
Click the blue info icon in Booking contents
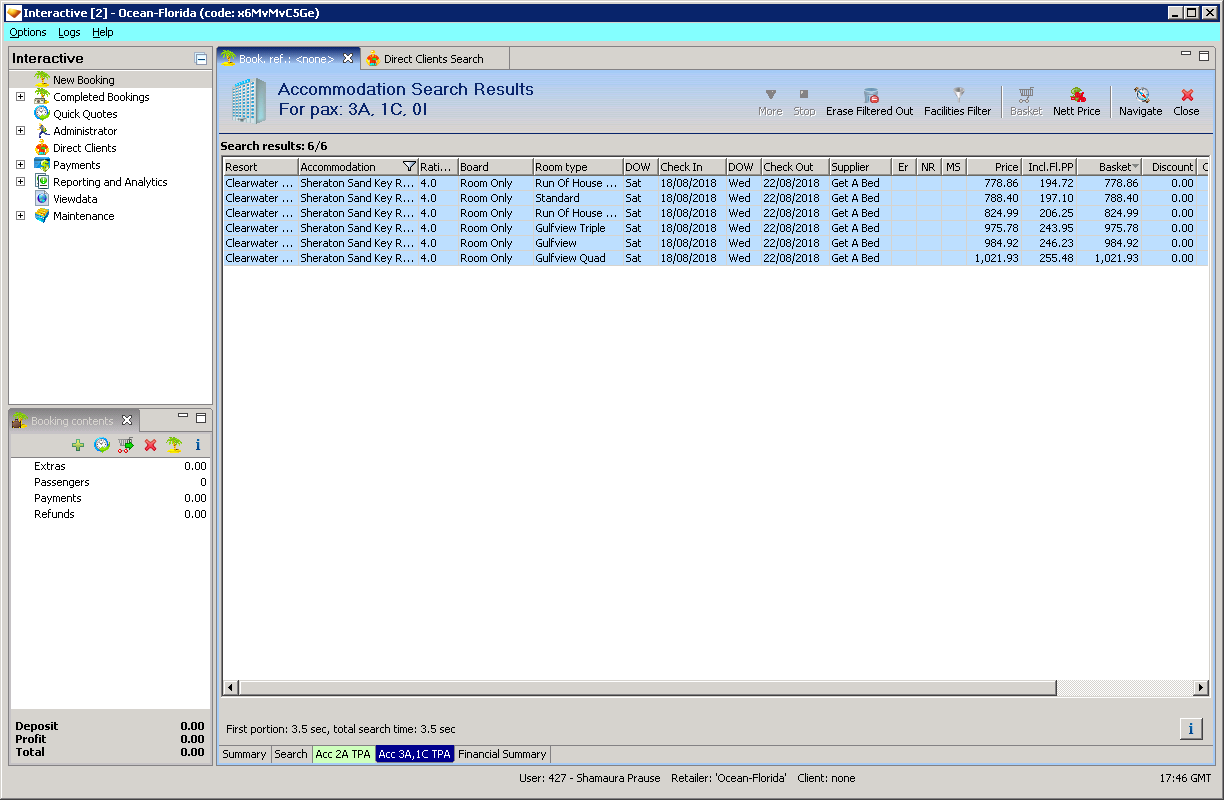tap(198, 445)
